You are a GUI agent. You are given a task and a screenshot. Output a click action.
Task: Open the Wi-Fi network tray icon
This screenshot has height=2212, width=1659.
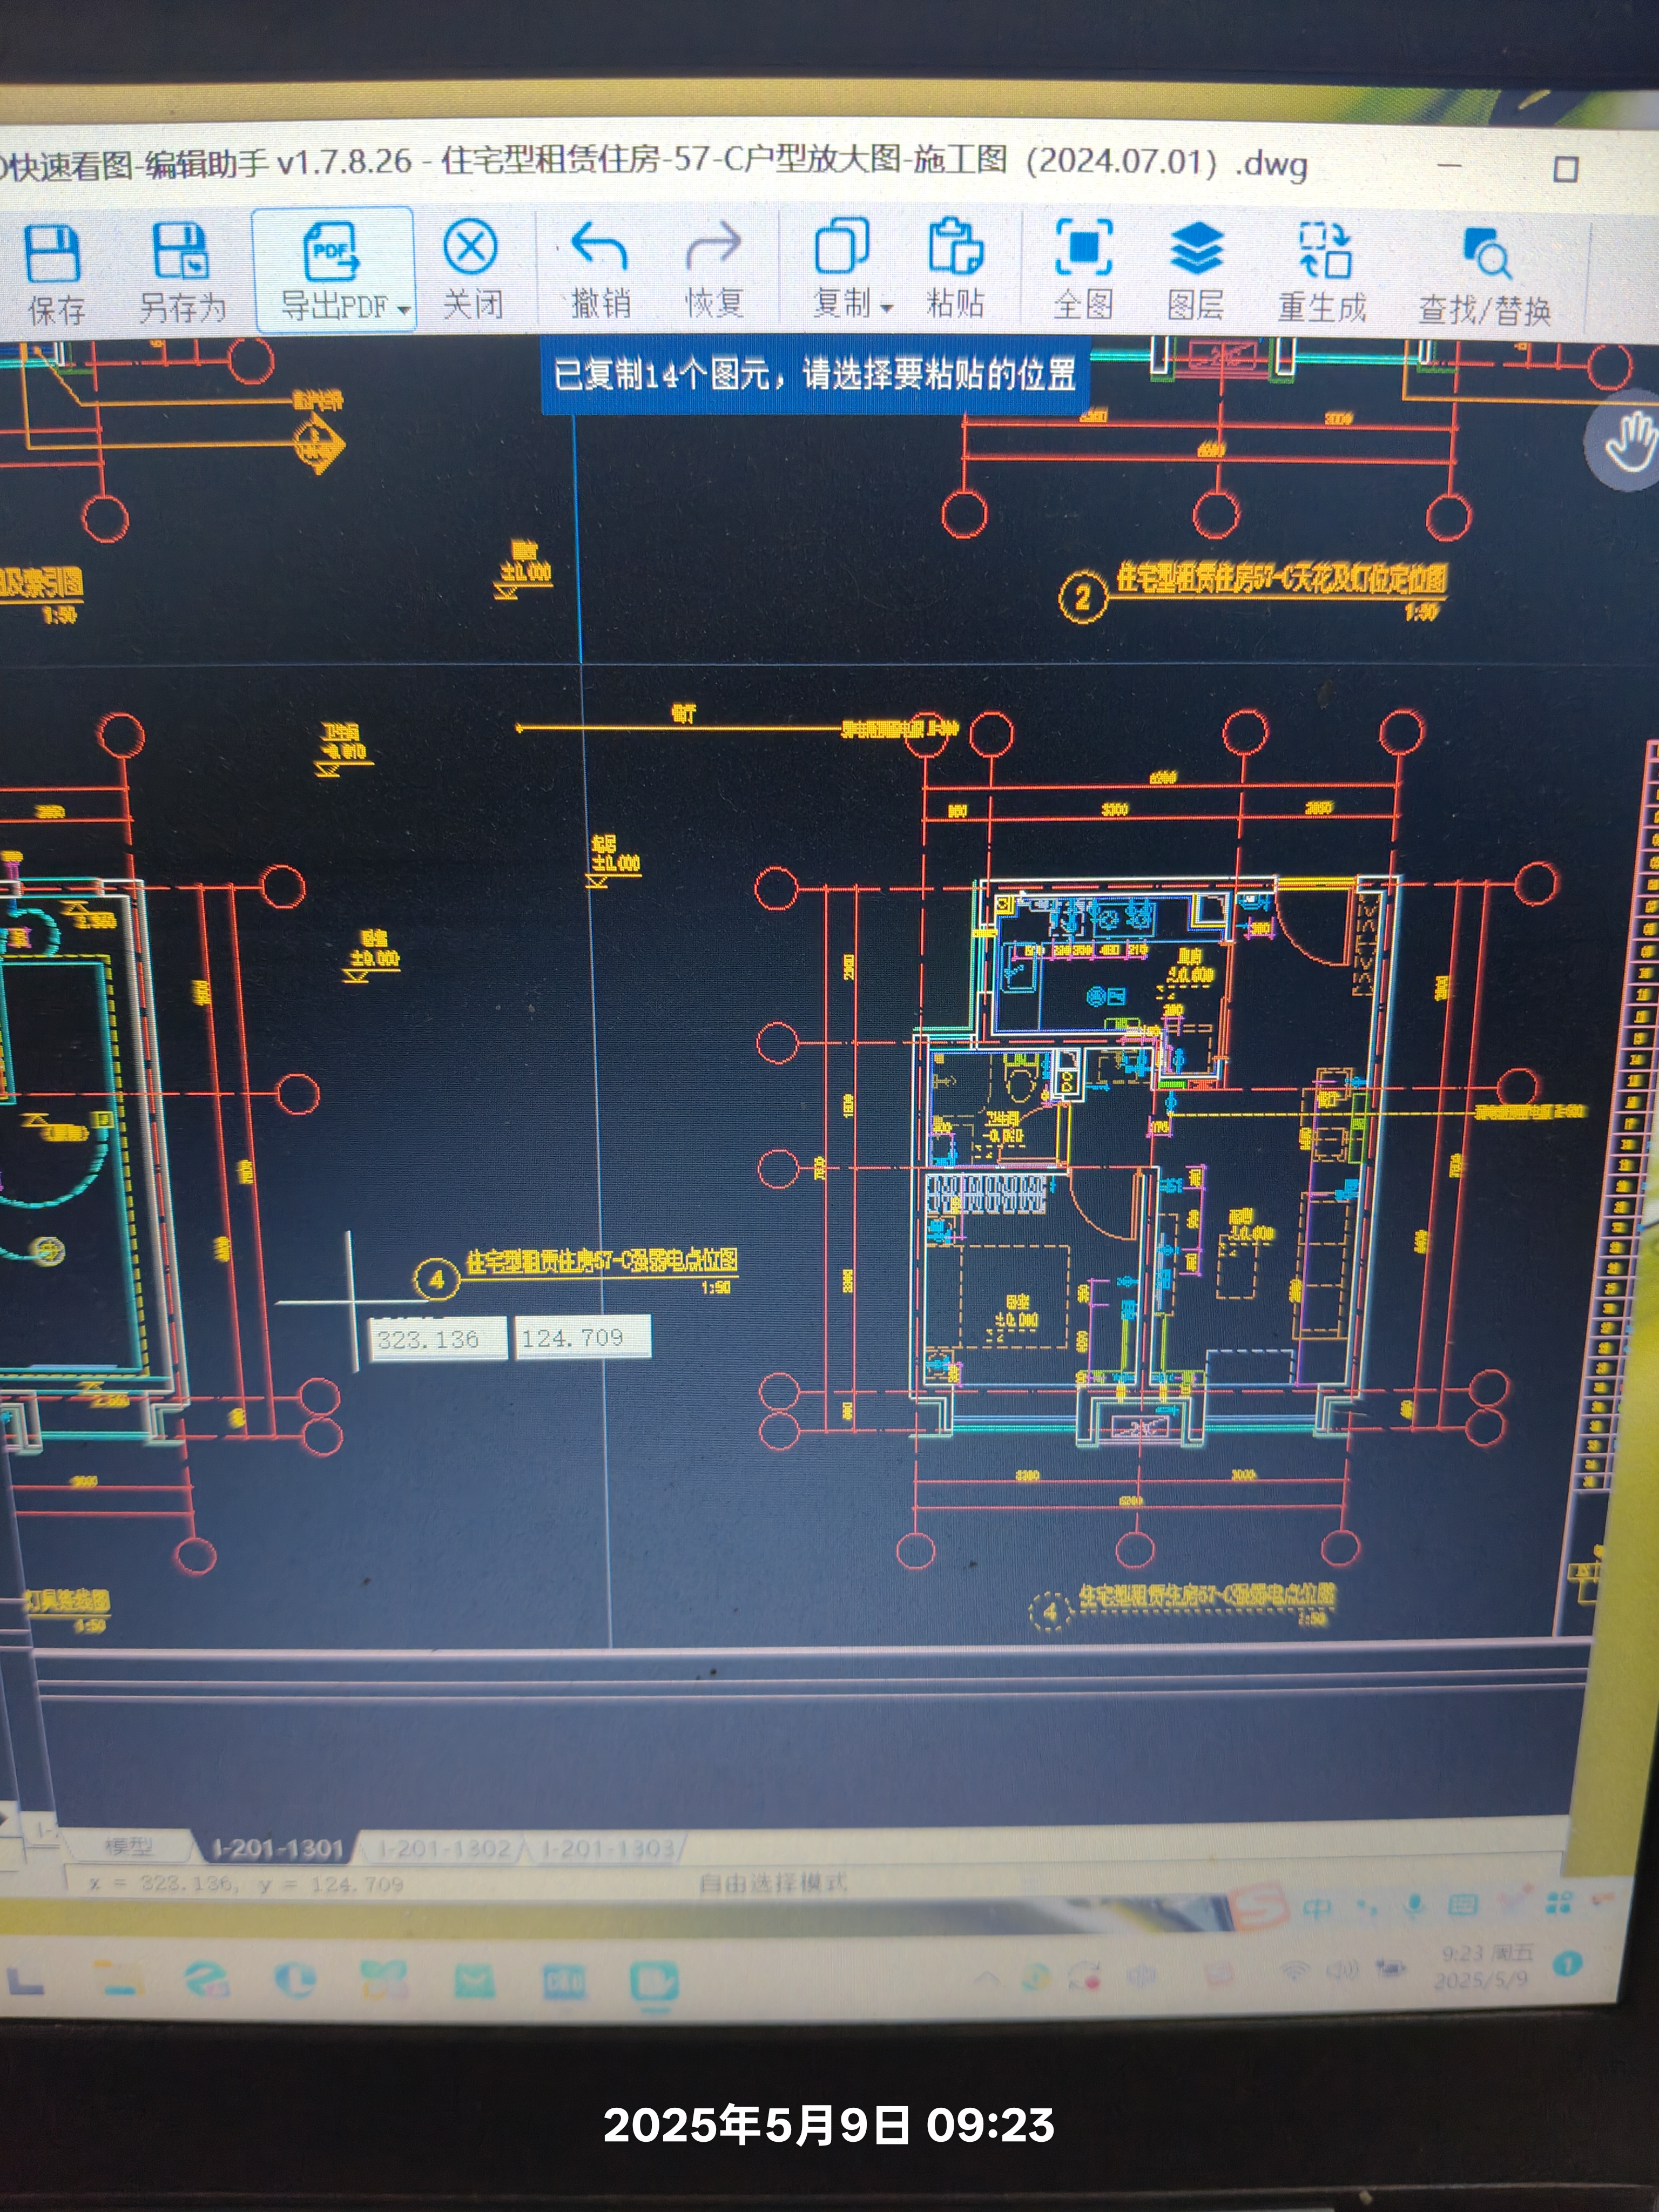1296,1971
